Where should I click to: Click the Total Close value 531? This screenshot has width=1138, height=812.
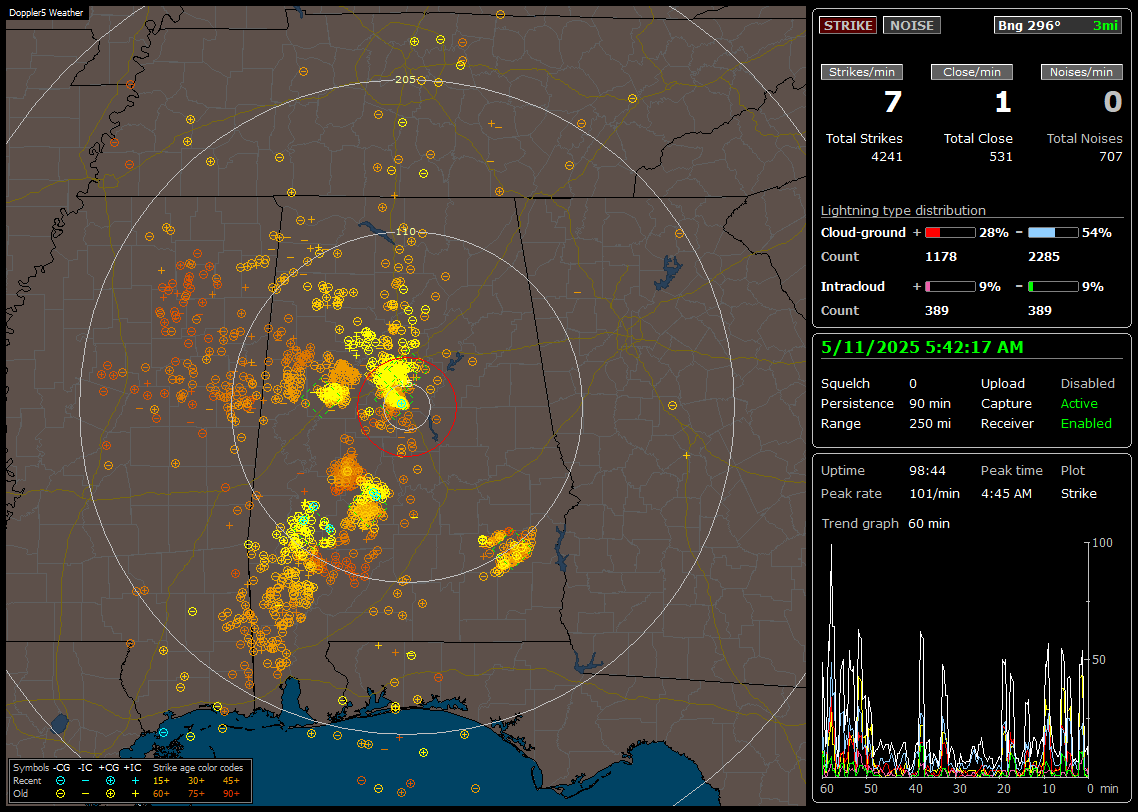coord(1001,157)
